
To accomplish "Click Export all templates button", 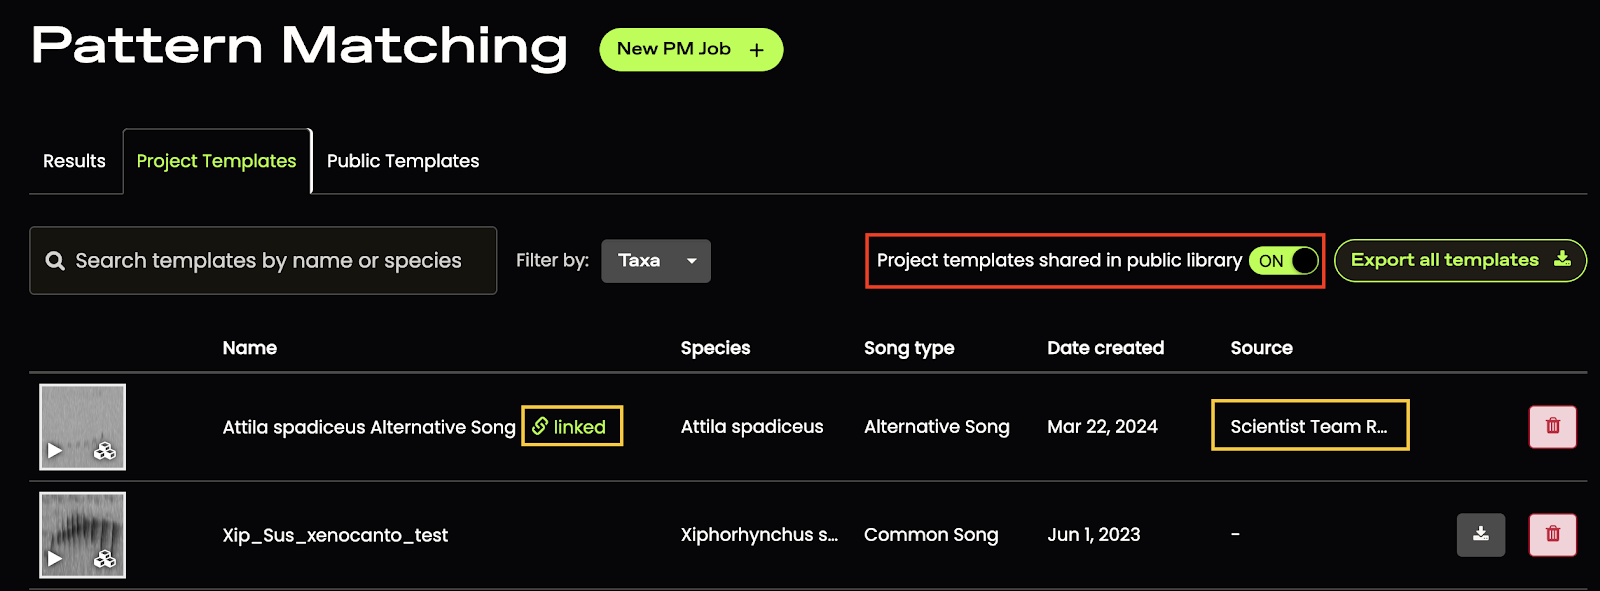I will pyautogui.click(x=1460, y=260).
